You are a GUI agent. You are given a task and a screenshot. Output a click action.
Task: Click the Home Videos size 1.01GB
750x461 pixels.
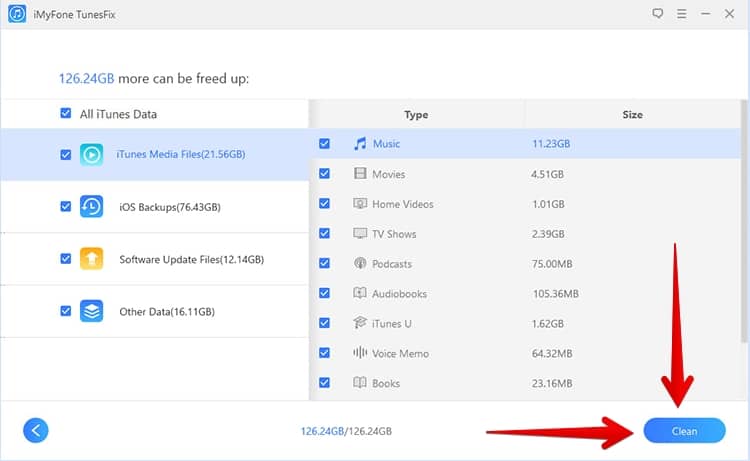coord(548,204)
